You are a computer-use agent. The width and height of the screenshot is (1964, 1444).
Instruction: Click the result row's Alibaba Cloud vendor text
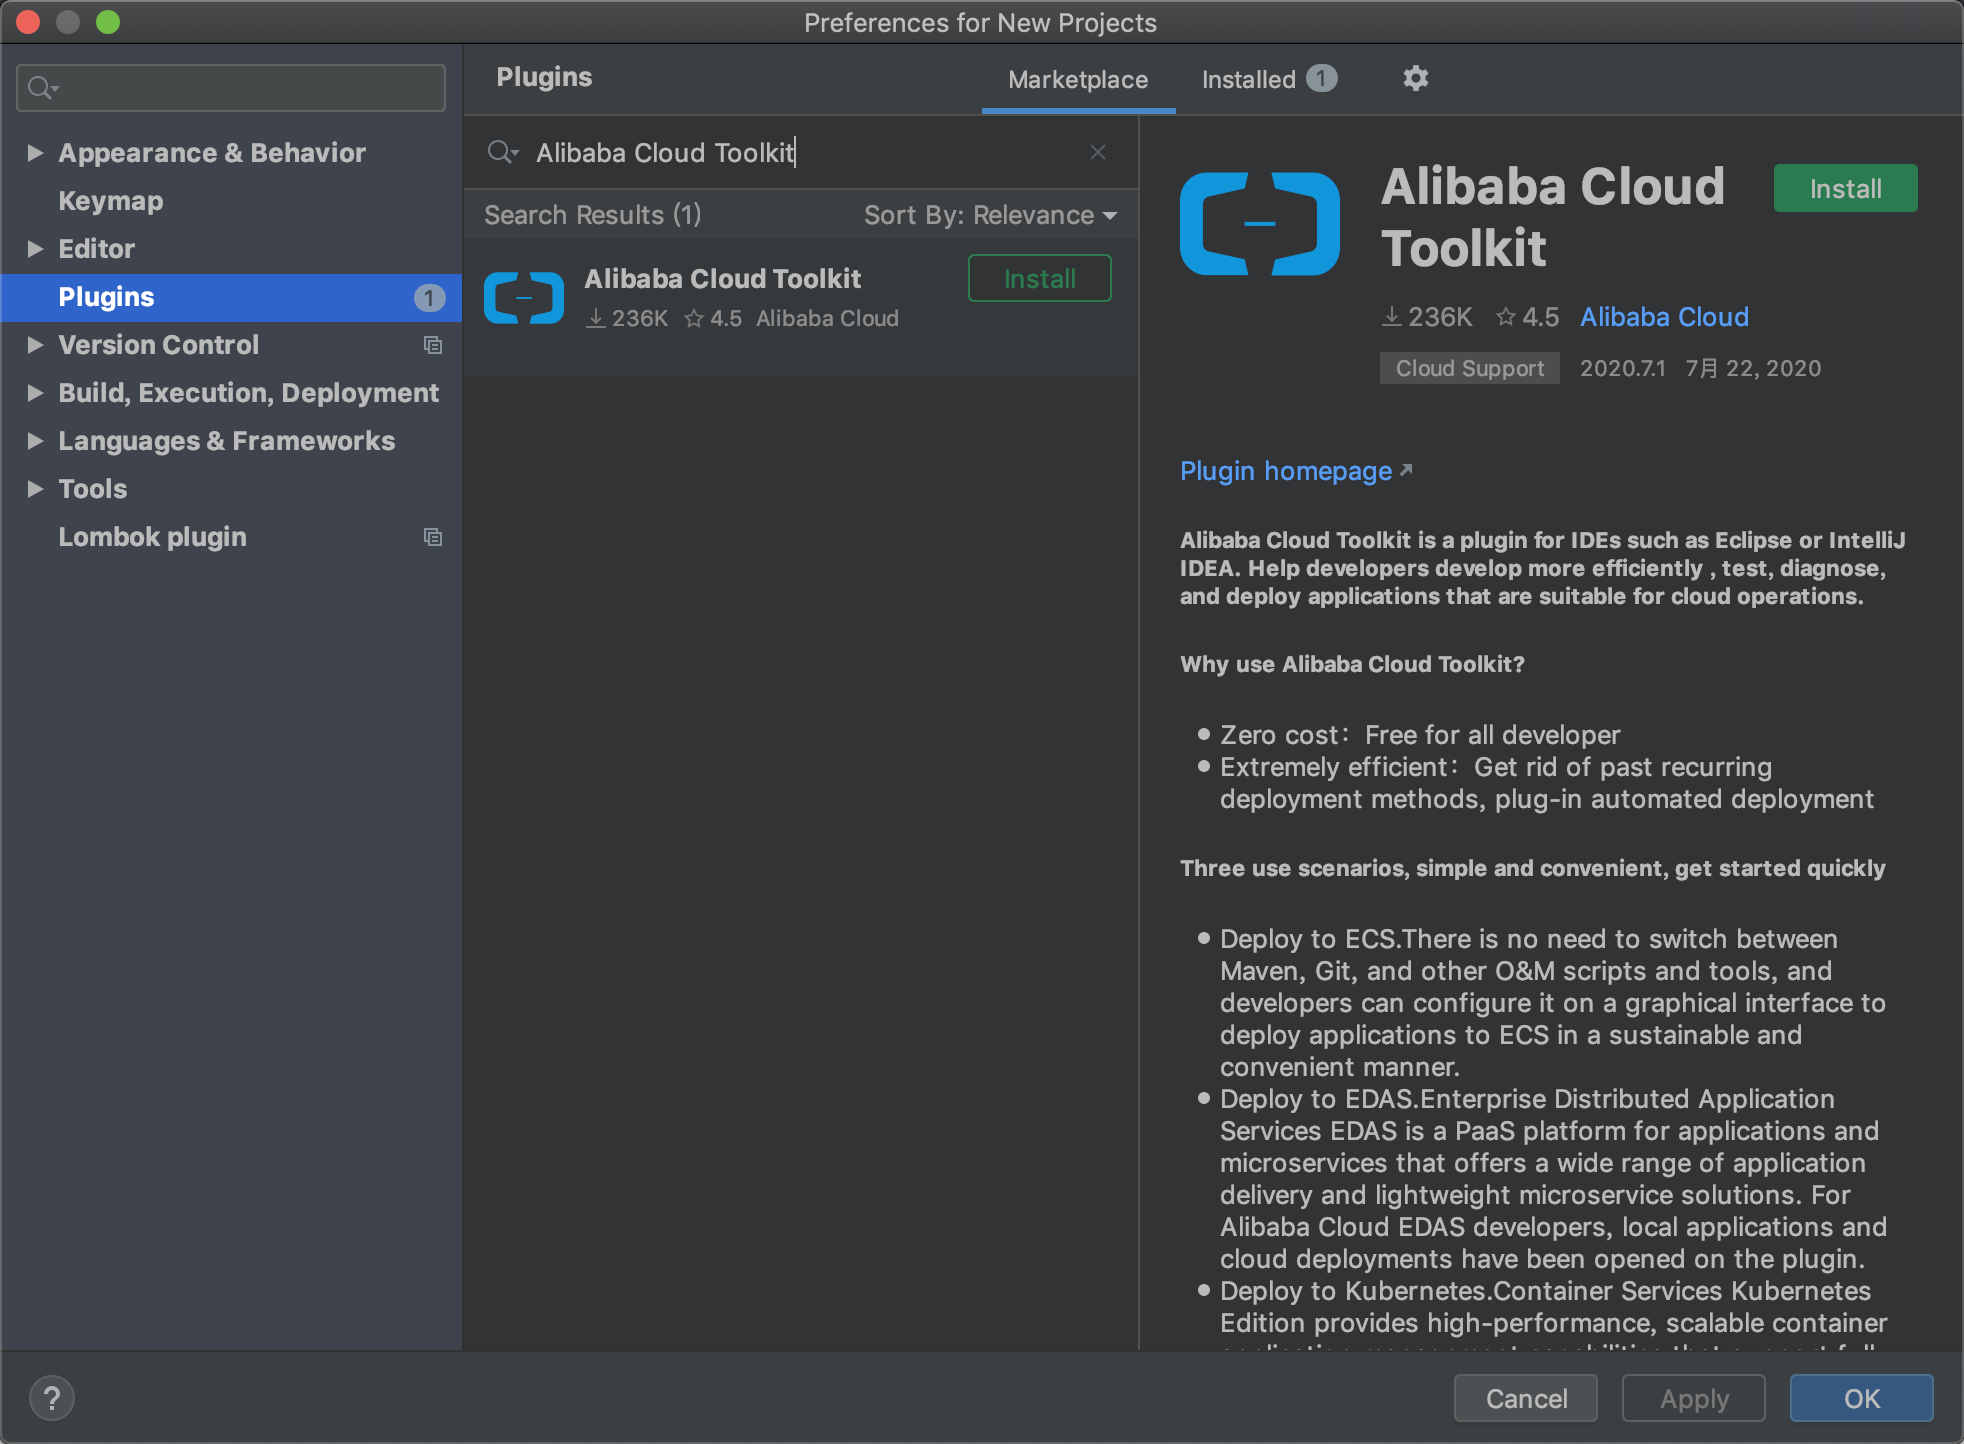tap(827, 318)
